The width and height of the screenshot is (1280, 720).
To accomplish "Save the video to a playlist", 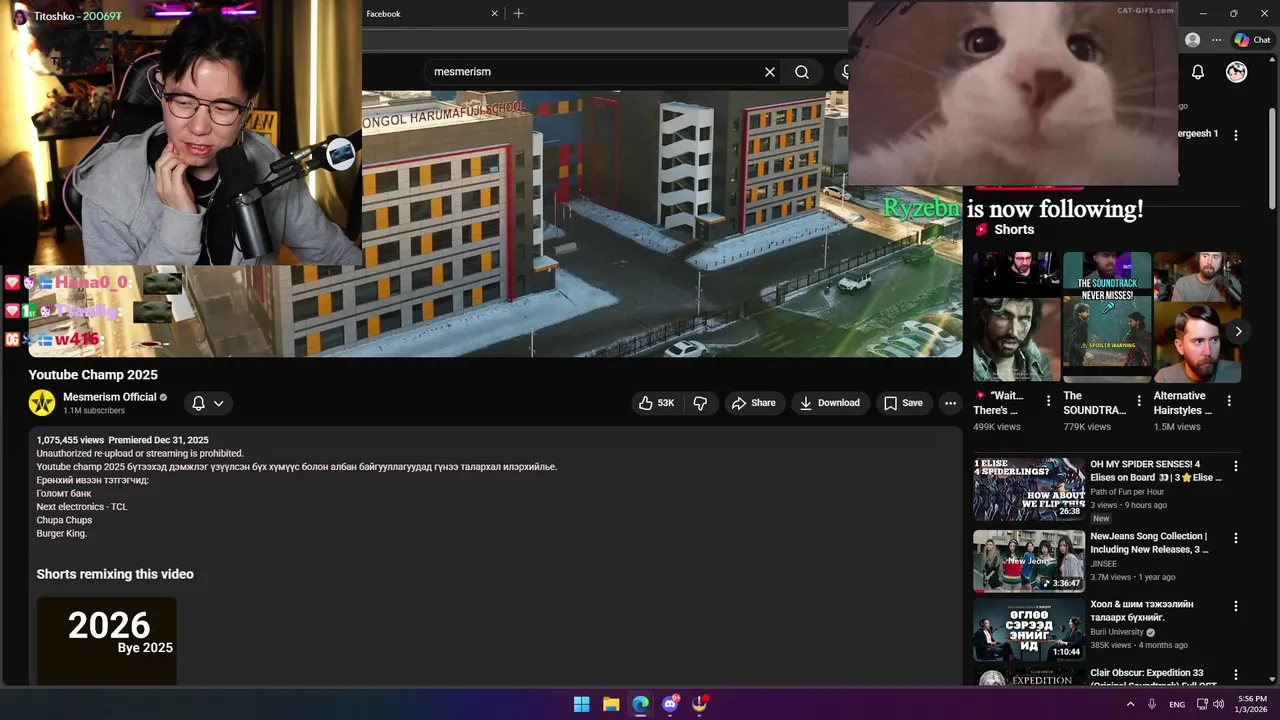I will tap(903, 403).
